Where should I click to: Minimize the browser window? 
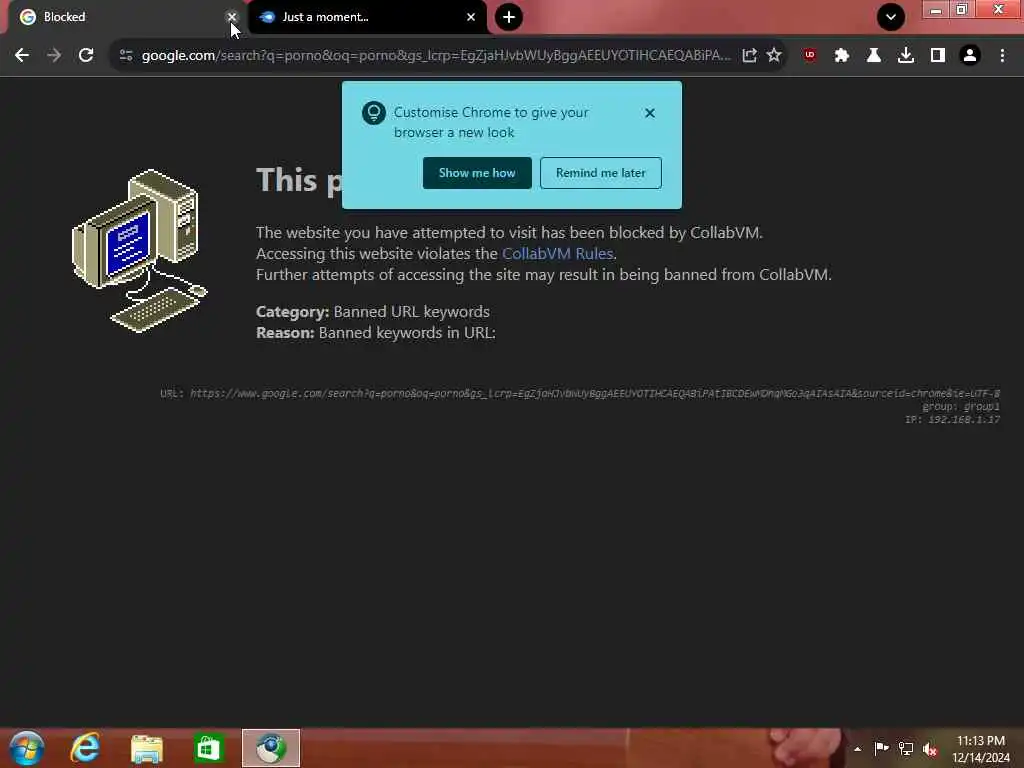pos(935,10)
